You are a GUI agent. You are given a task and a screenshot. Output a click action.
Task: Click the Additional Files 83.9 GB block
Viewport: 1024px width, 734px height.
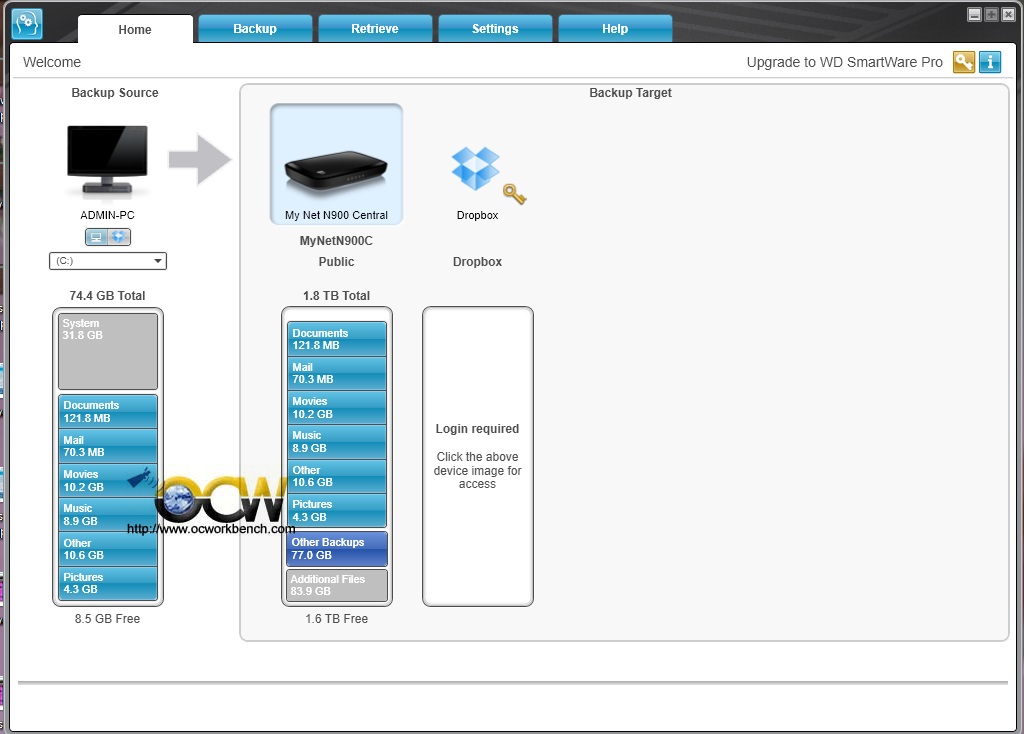(x=337, y=585)
